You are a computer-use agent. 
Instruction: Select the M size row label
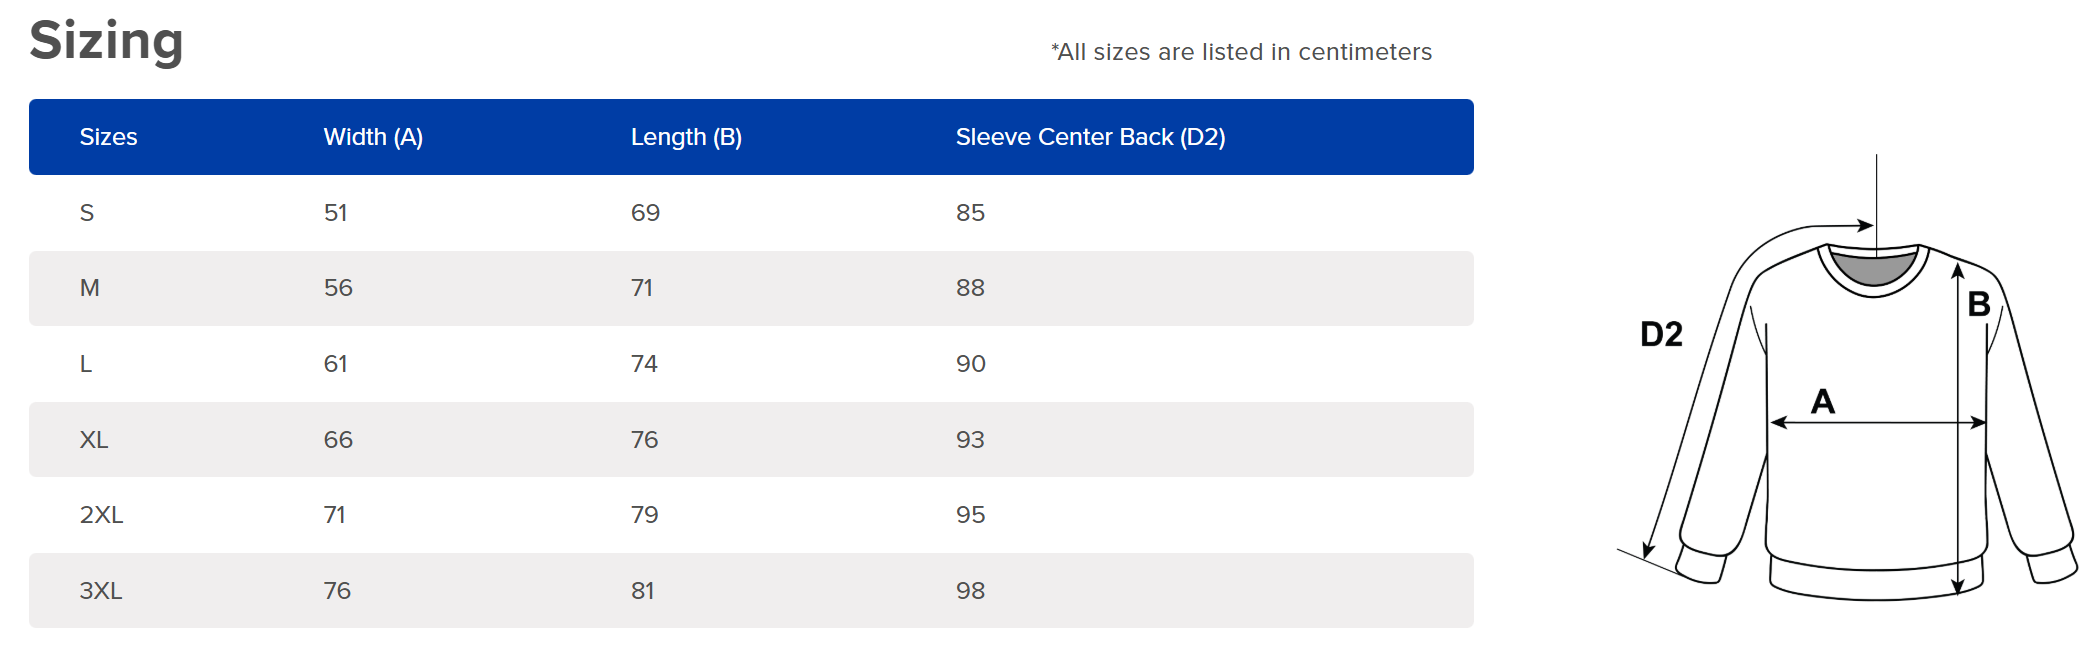click(x=90, y=288)
